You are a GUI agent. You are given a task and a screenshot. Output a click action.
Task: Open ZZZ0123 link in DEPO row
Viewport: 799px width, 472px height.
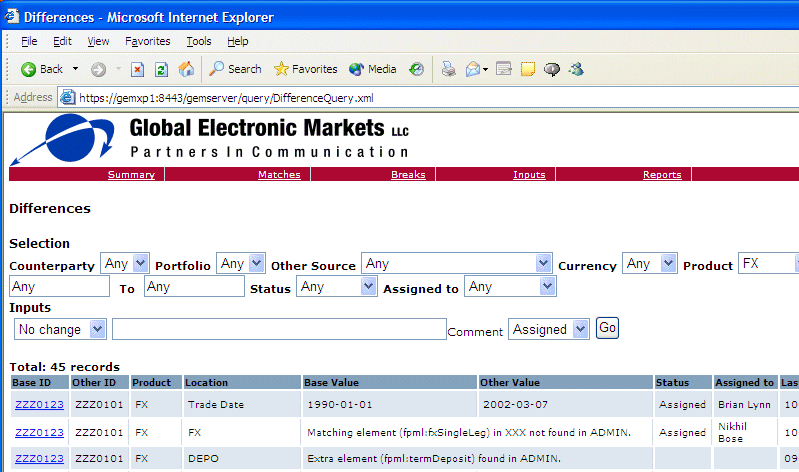pos(39,459)
